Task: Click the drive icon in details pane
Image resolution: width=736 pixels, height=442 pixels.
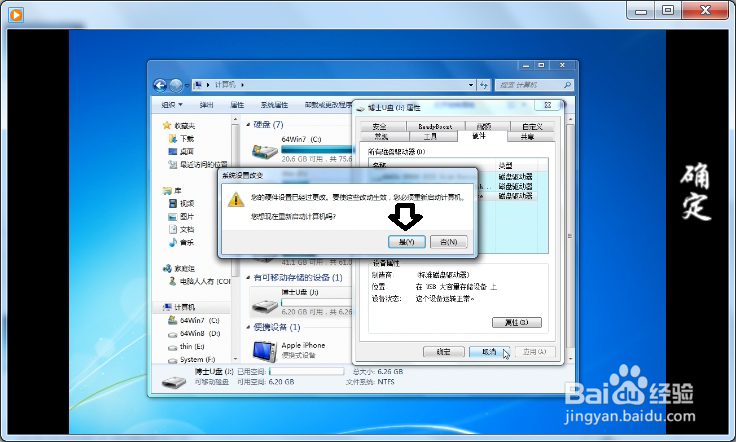Action: pos(174,382)
